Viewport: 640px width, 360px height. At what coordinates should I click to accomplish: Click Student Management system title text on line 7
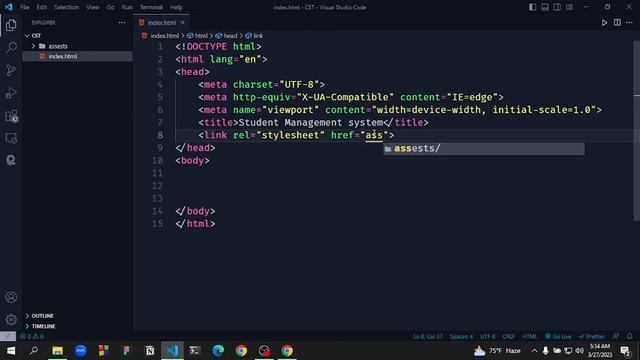coord(311,122)
